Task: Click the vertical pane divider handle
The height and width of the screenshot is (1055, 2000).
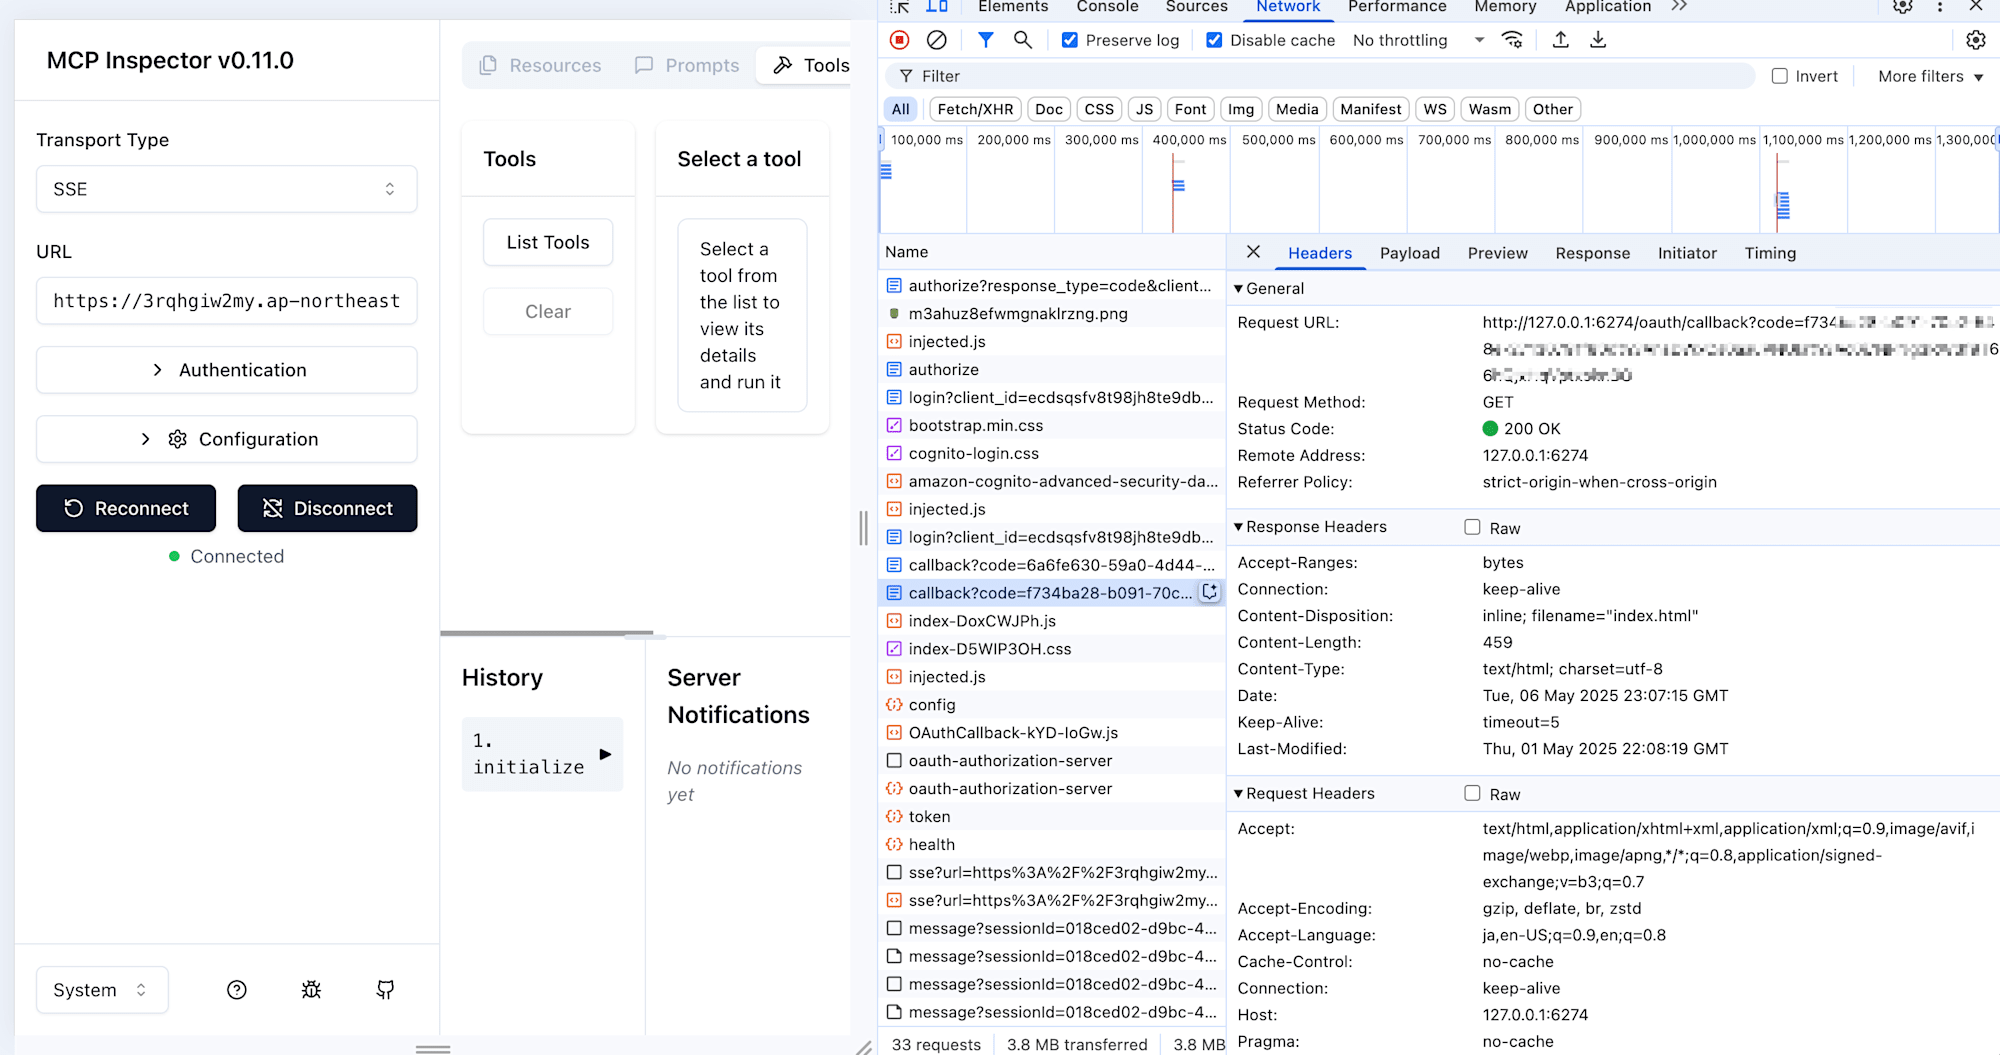Action: pos(864,527)
